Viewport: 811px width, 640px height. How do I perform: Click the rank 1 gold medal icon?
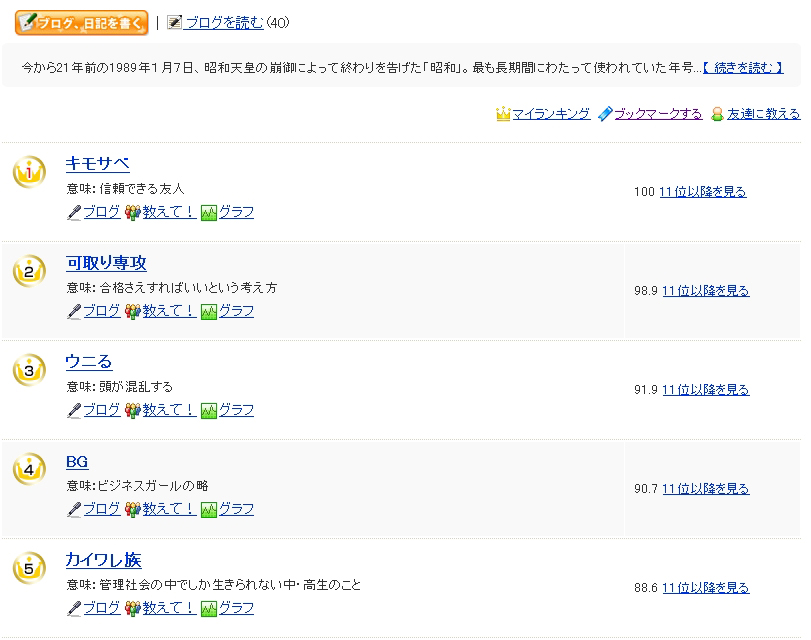[29, 172]
